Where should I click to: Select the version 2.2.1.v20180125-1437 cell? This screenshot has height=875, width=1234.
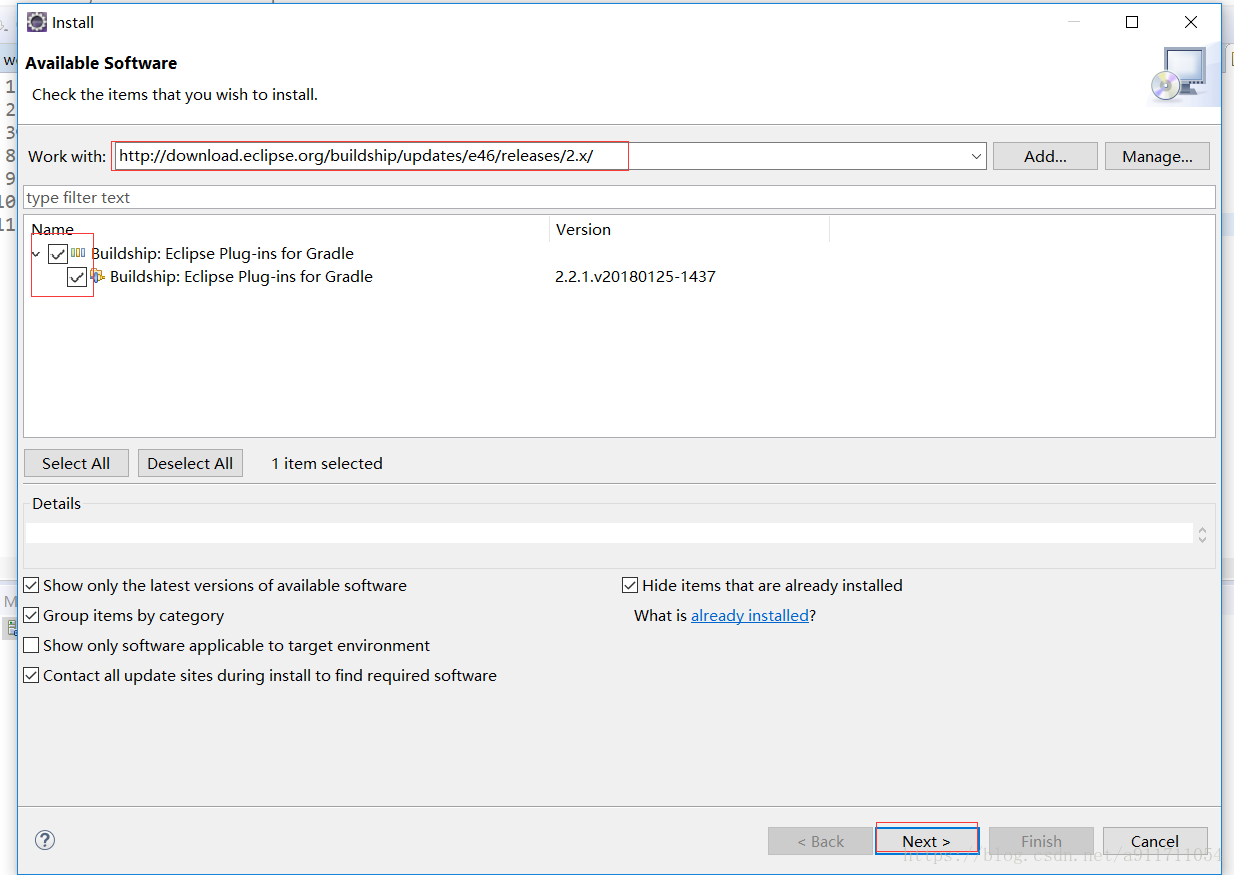pyautogui.click(x=635, y=277)
